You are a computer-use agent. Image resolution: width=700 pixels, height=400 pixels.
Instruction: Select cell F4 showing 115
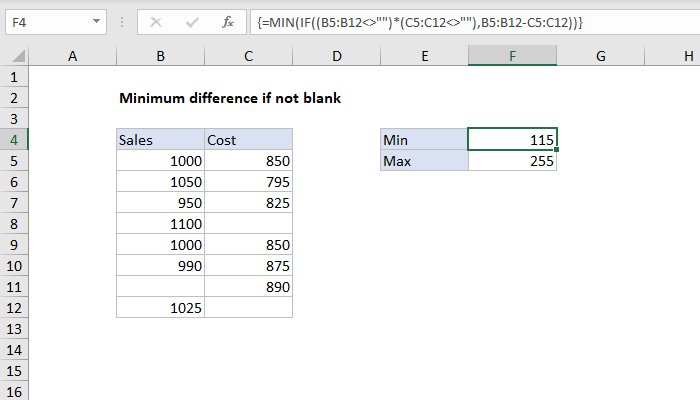coord(512,140)
